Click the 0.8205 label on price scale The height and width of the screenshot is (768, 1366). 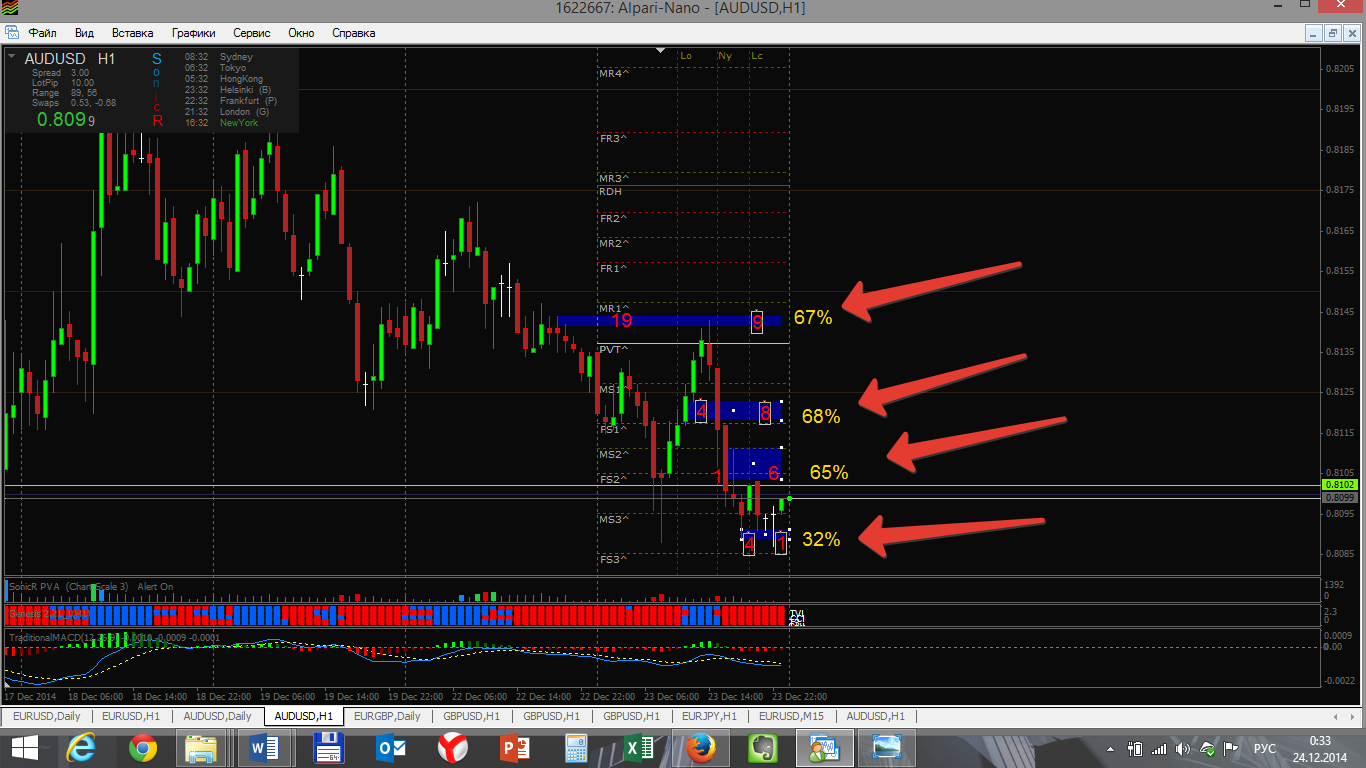tap(1339, 68)
